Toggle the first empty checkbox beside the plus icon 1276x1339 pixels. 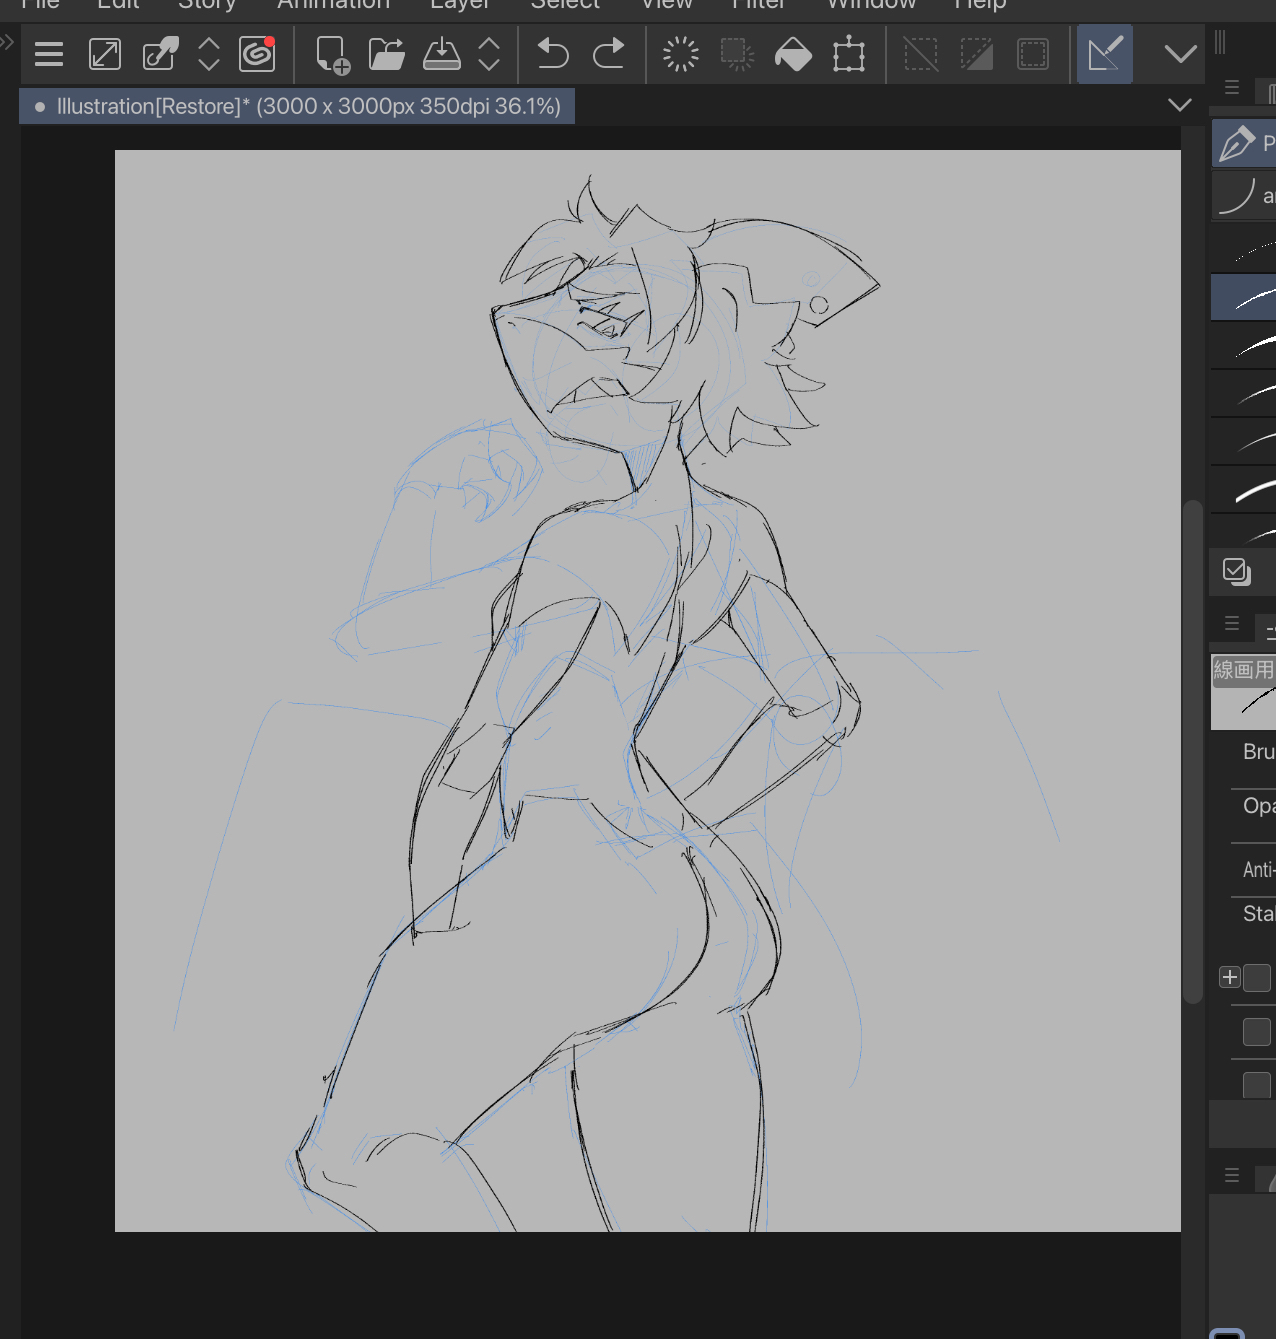[x=1257, y=978]
